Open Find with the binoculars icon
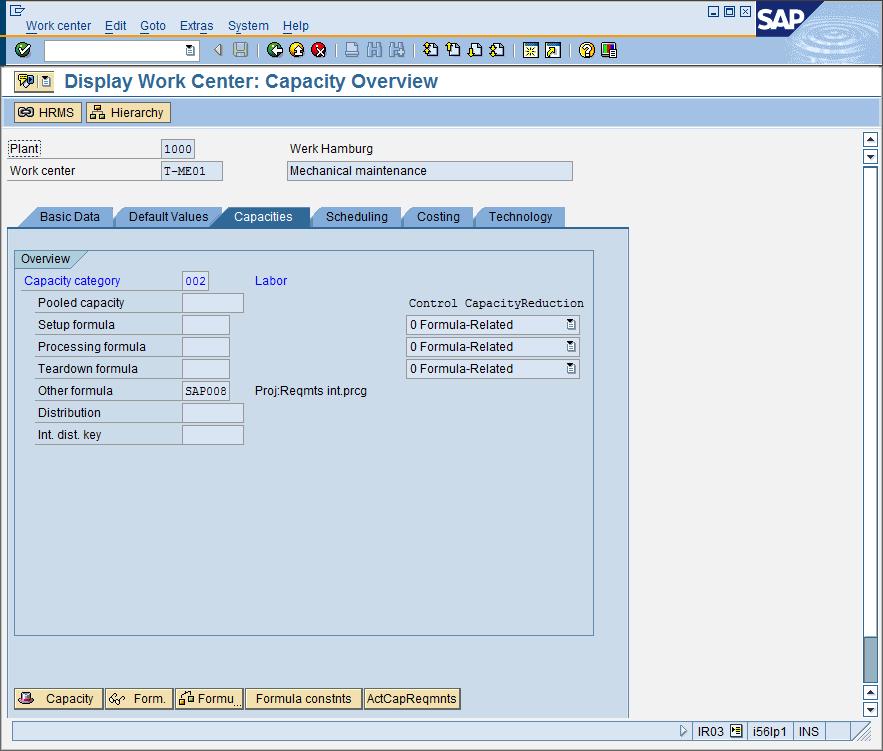883x751 pixels. 374,50
